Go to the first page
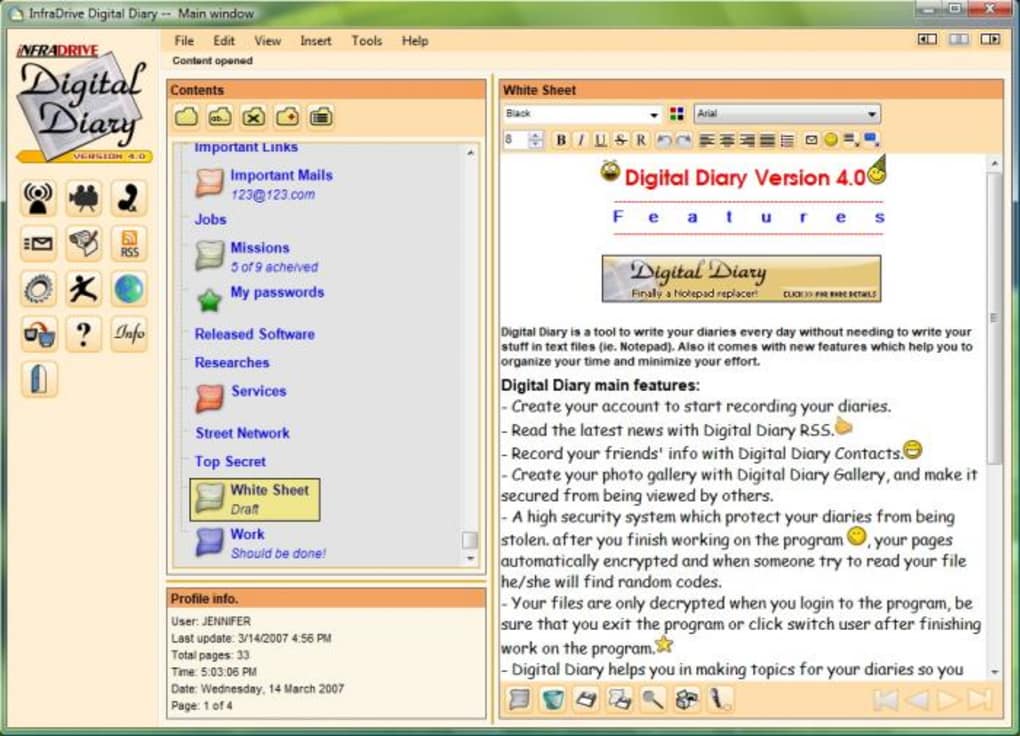 tap(885, 700)
